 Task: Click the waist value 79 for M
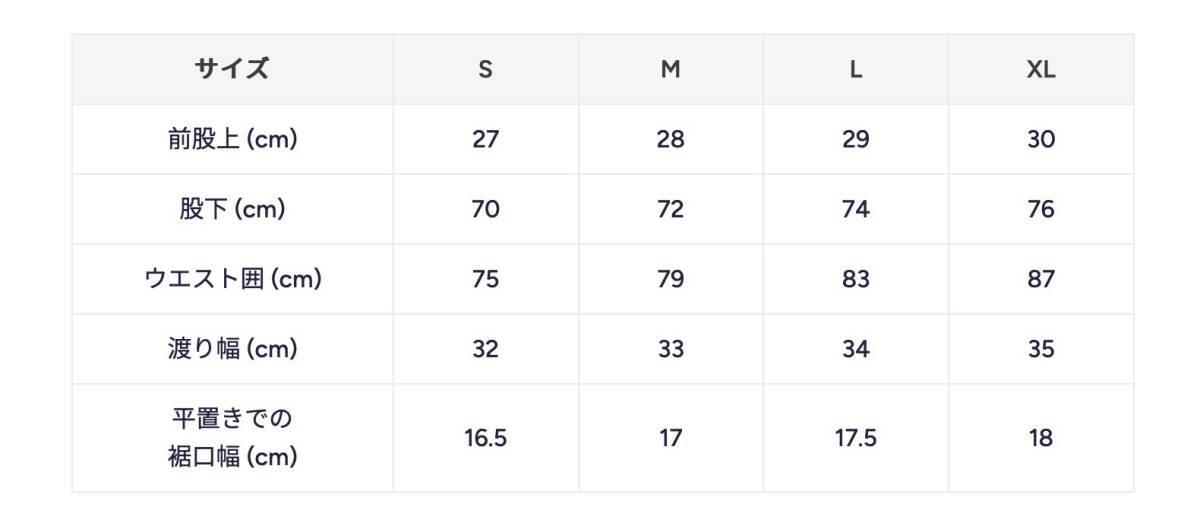point(671,279)
